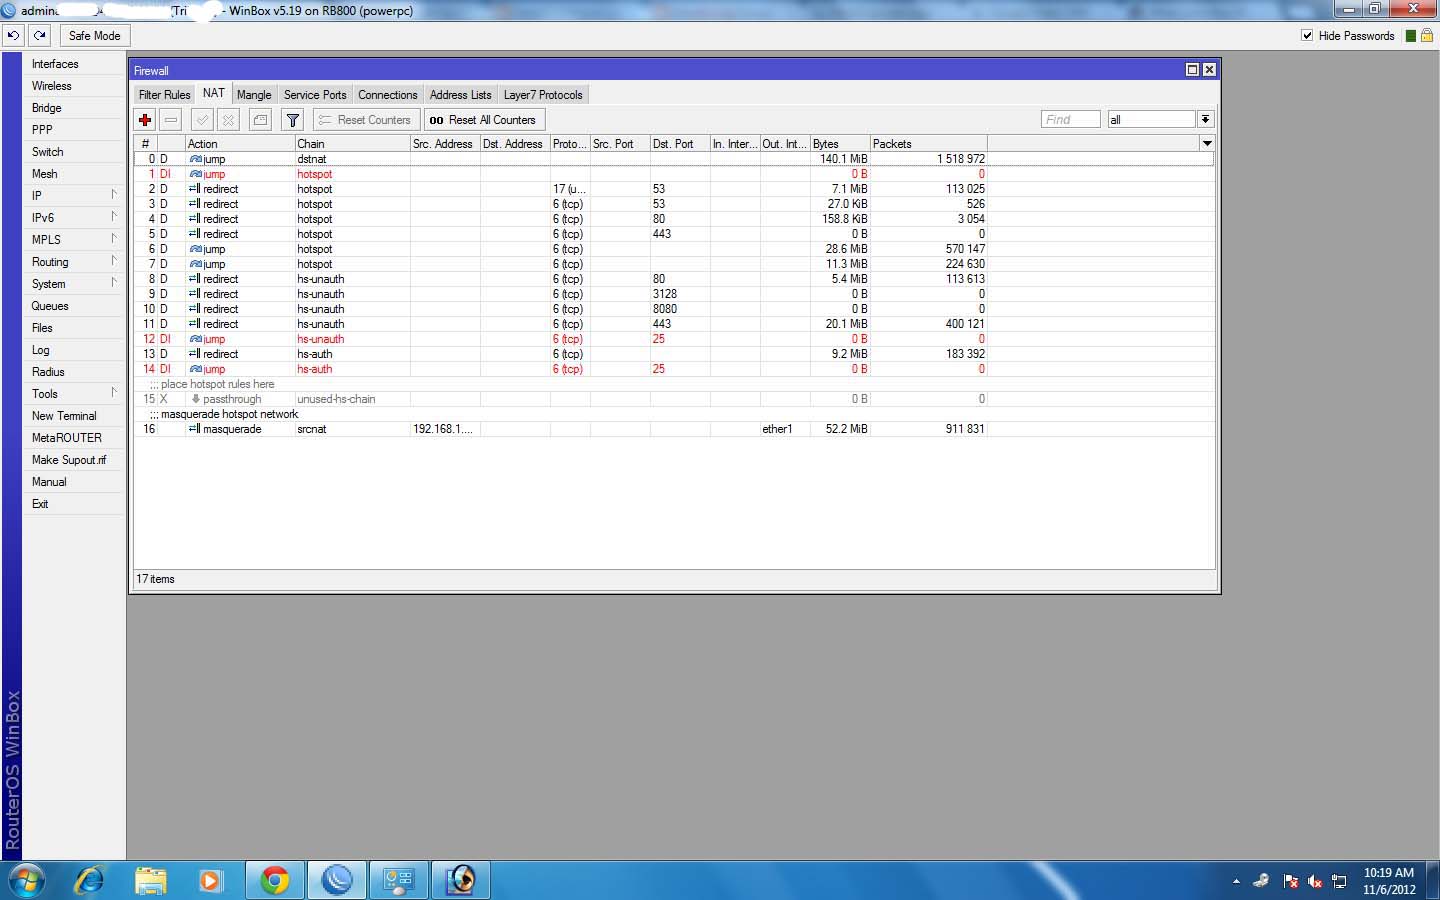Click the Enable rule checkmark icon
This screenshot has width=1440, height=900.
[x=202, y=120]
